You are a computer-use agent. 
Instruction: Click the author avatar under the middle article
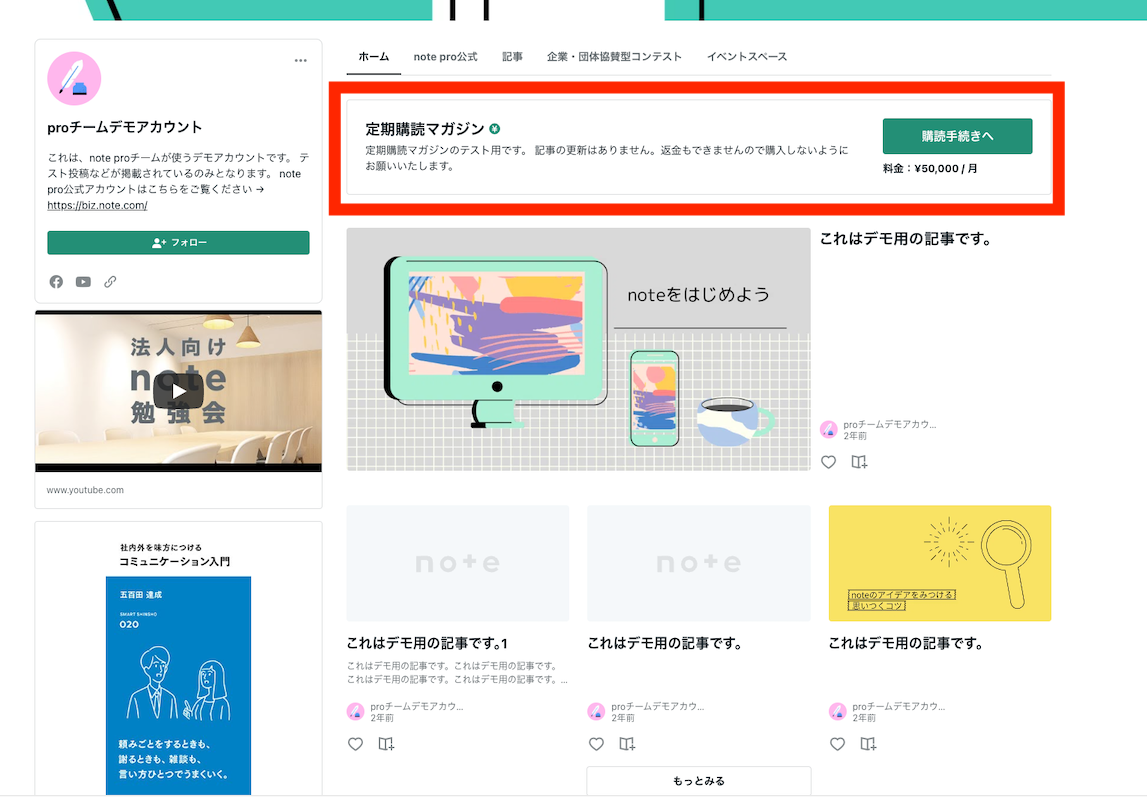(596, 711)
